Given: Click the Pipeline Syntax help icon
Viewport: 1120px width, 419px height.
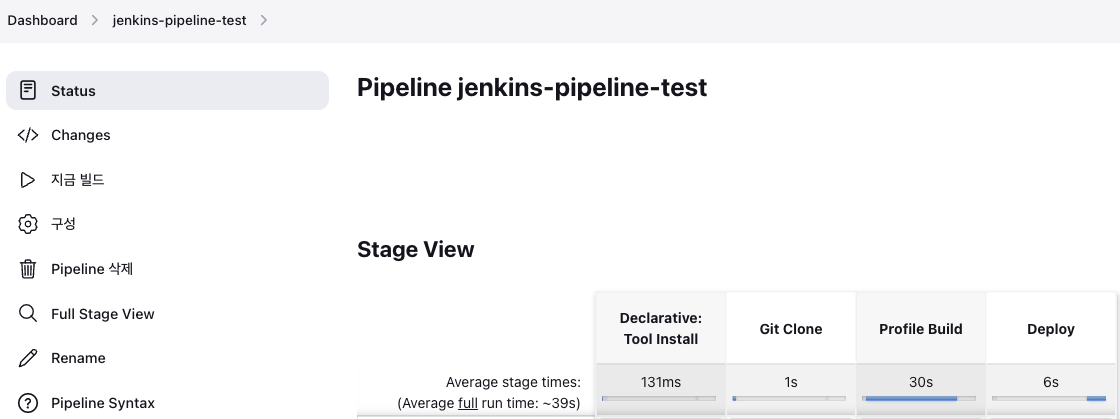Looking at the screenshot, I should (x=29, y=403).
